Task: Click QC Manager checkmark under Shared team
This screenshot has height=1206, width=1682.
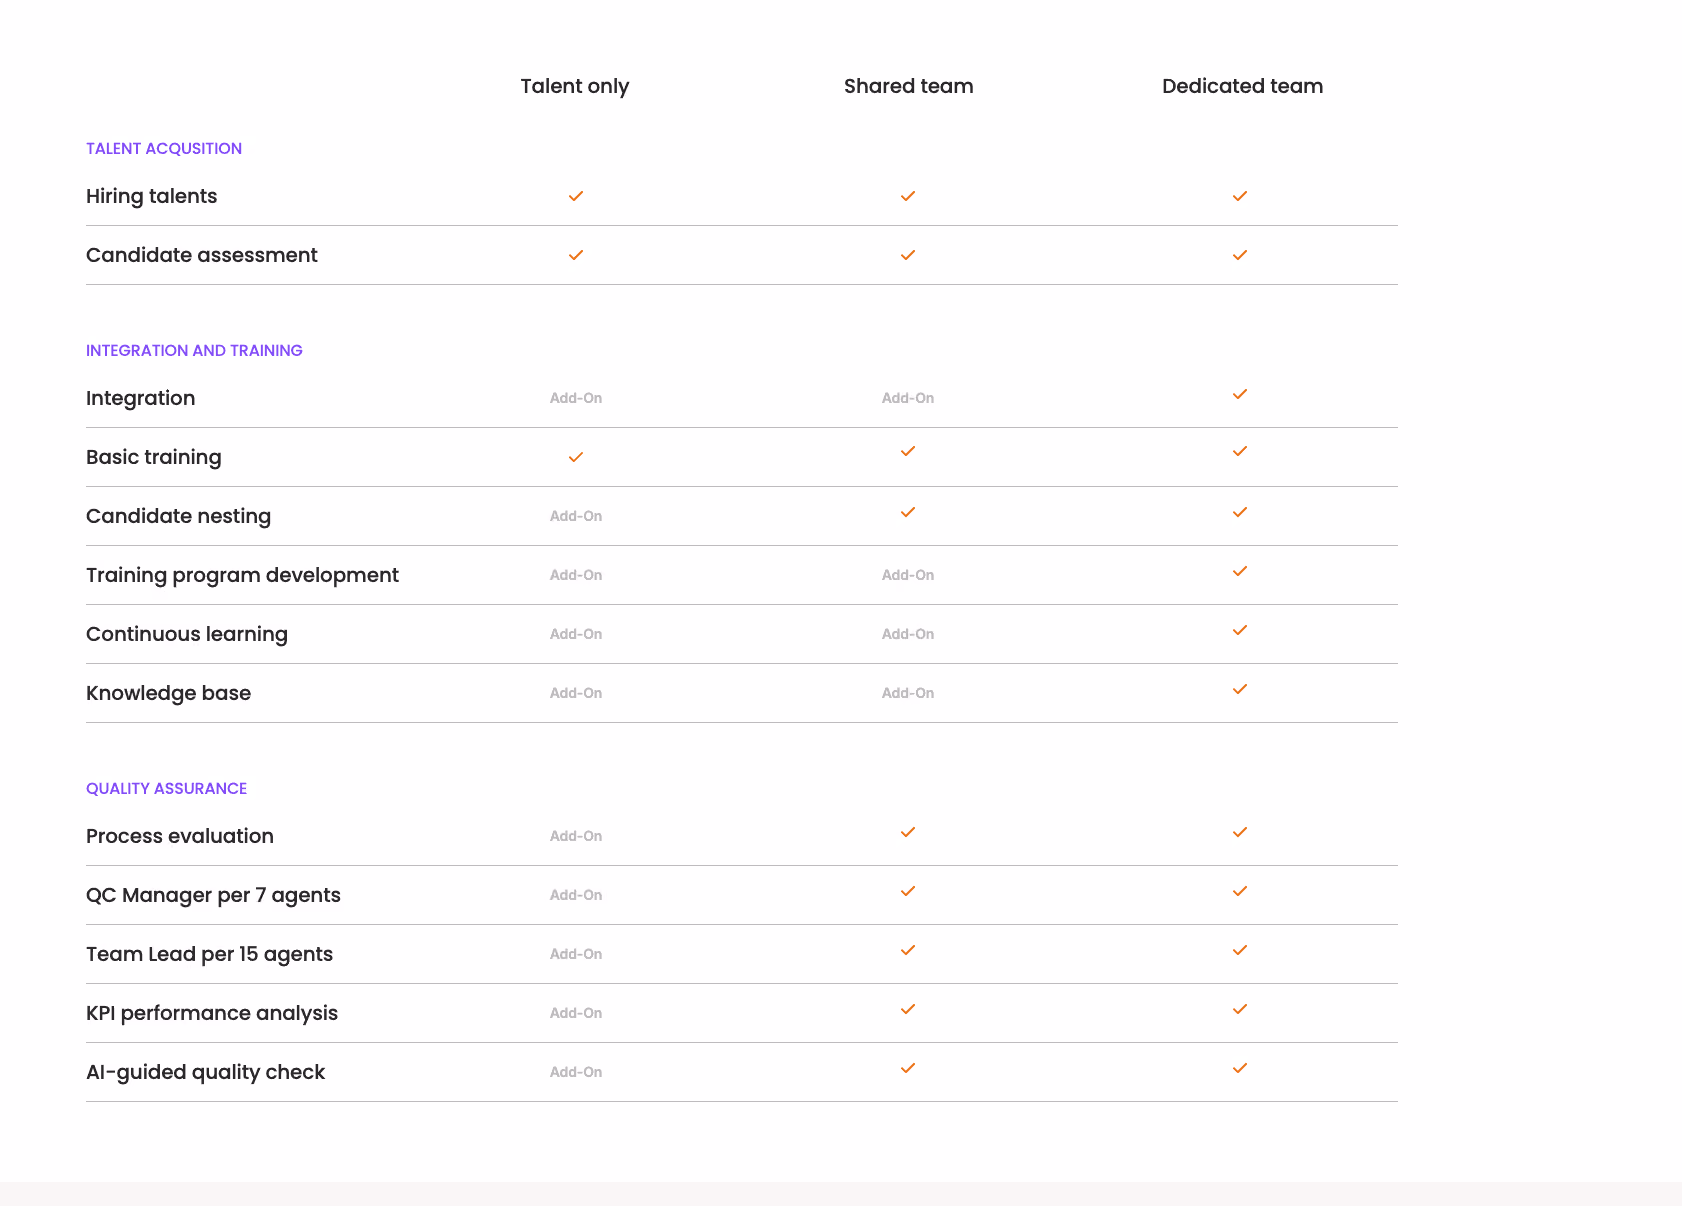Action: pyautogui.click(x=908, y=891)
